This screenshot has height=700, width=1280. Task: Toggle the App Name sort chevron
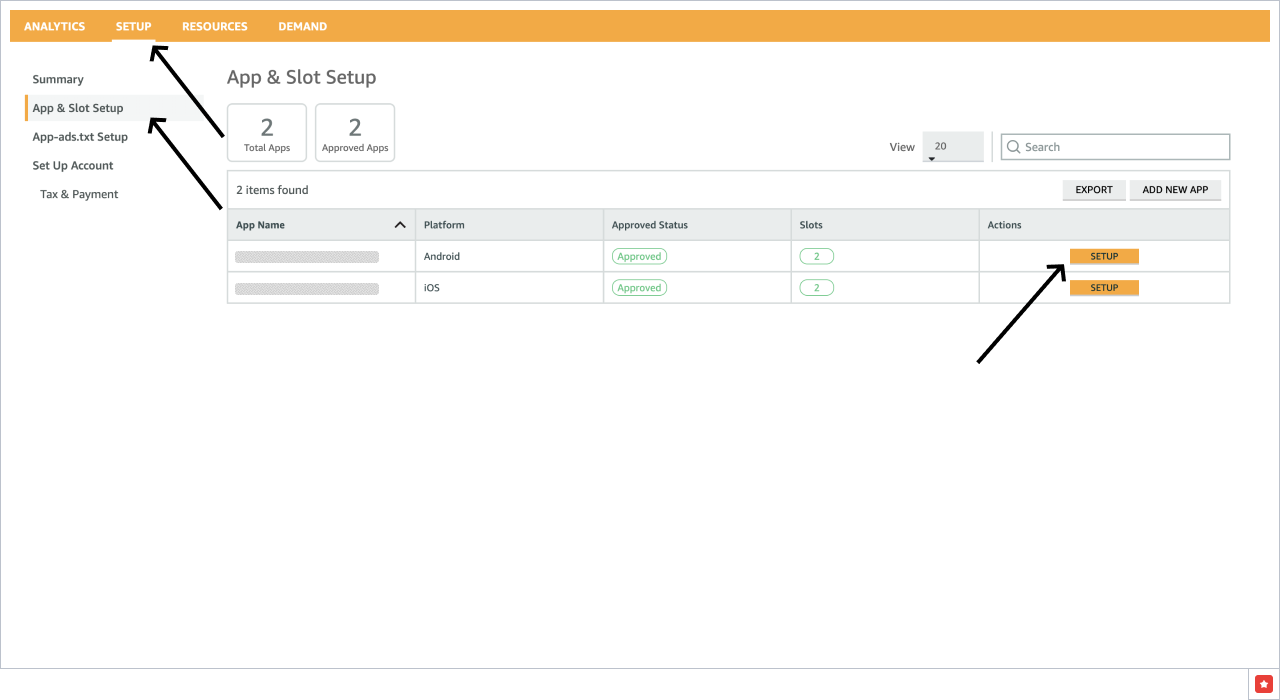click(400, 224)
